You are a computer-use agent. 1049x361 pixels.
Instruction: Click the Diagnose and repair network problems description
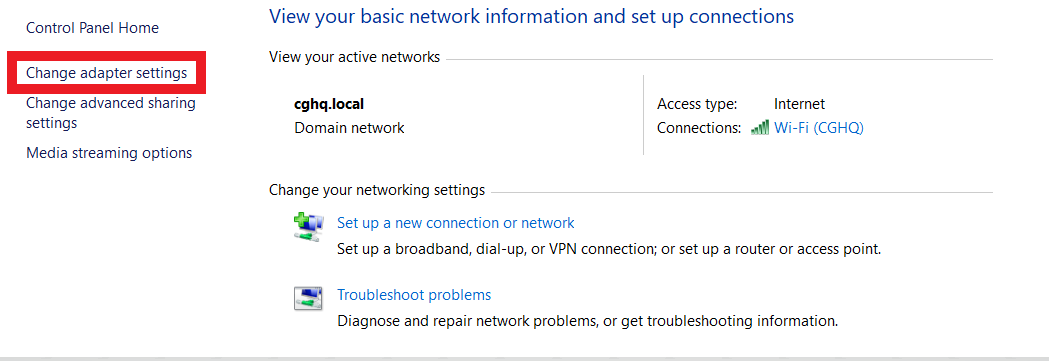pos(587,321)
